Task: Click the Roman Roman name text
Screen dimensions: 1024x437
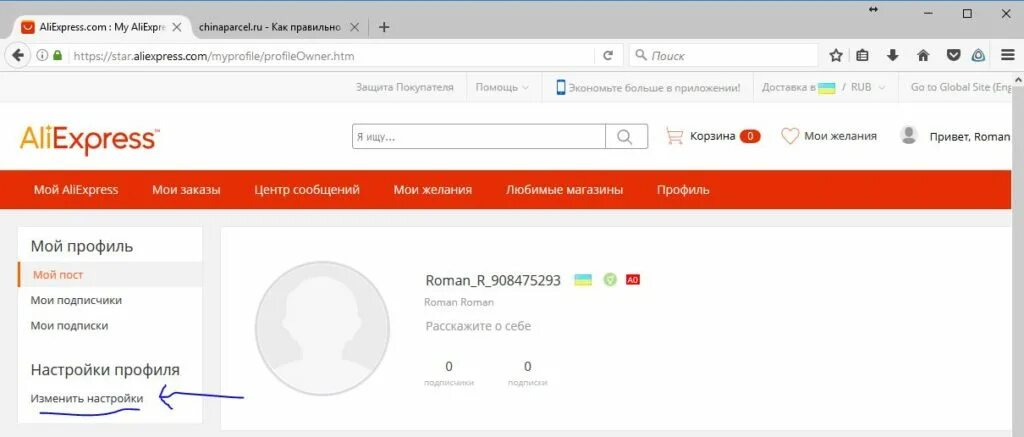Action: pyautogui.click(x=458, y=302)
